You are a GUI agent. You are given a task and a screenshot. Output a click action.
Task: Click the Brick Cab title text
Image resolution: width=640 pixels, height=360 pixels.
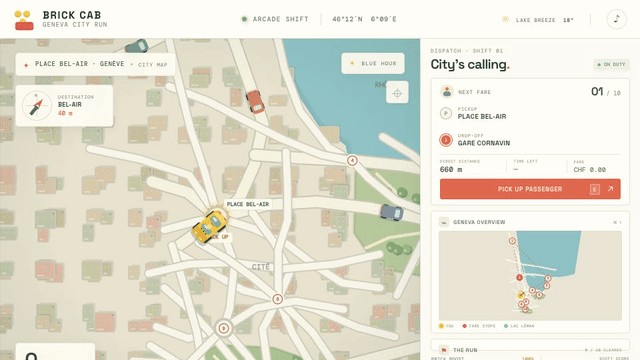click(x=72, y=15)
